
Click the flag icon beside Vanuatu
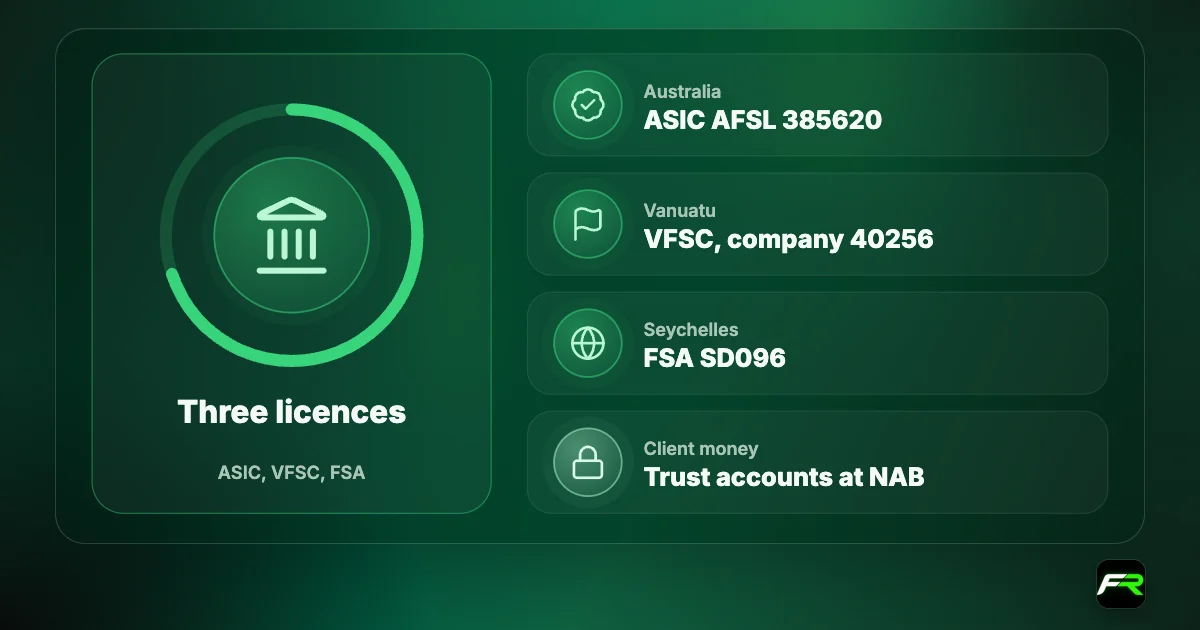(x=587, y=224)
